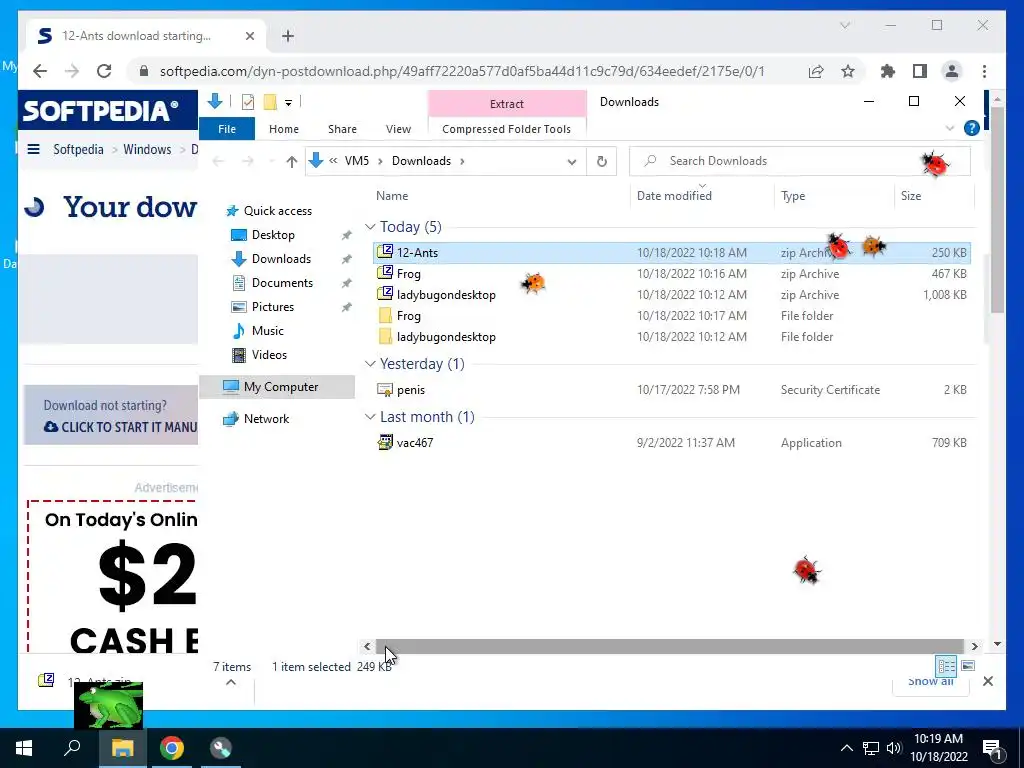Click Explorer horizontal scrollbar thumb
This screenshot has height=768, width=1024.
[x=671, y=647]
